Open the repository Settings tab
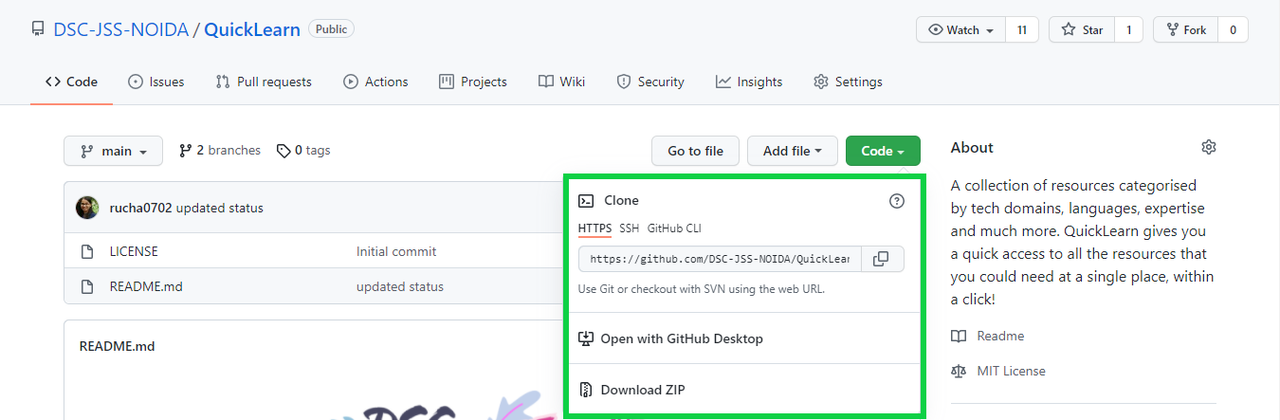The width and height of the screenshot is (1280, 420). 848,82
